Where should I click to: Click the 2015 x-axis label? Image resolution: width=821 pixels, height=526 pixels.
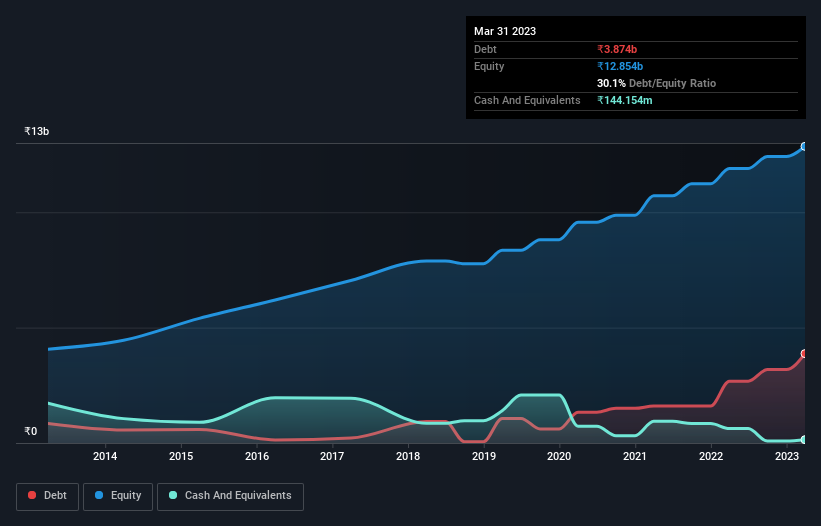pyautogui.click(x=181, y=456)
